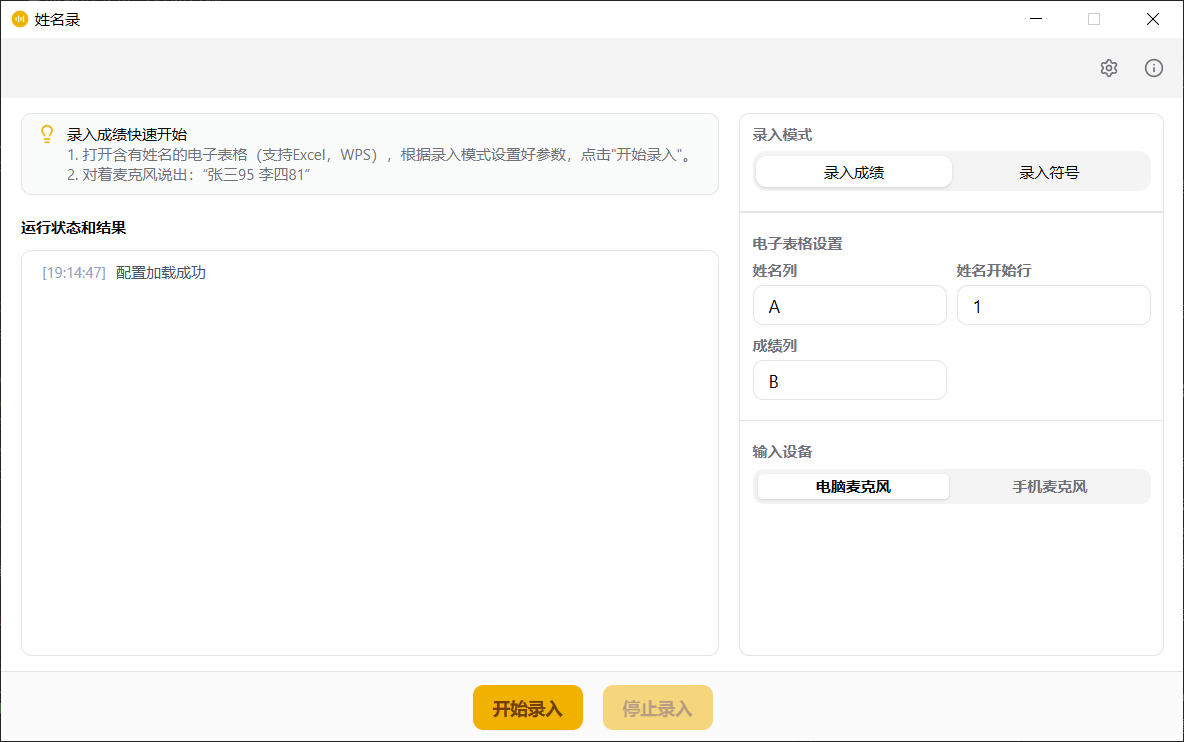Click the 姓名列 input field
Image resolution: width=1184 pixels, height=742 pixels.
[849, 306]
